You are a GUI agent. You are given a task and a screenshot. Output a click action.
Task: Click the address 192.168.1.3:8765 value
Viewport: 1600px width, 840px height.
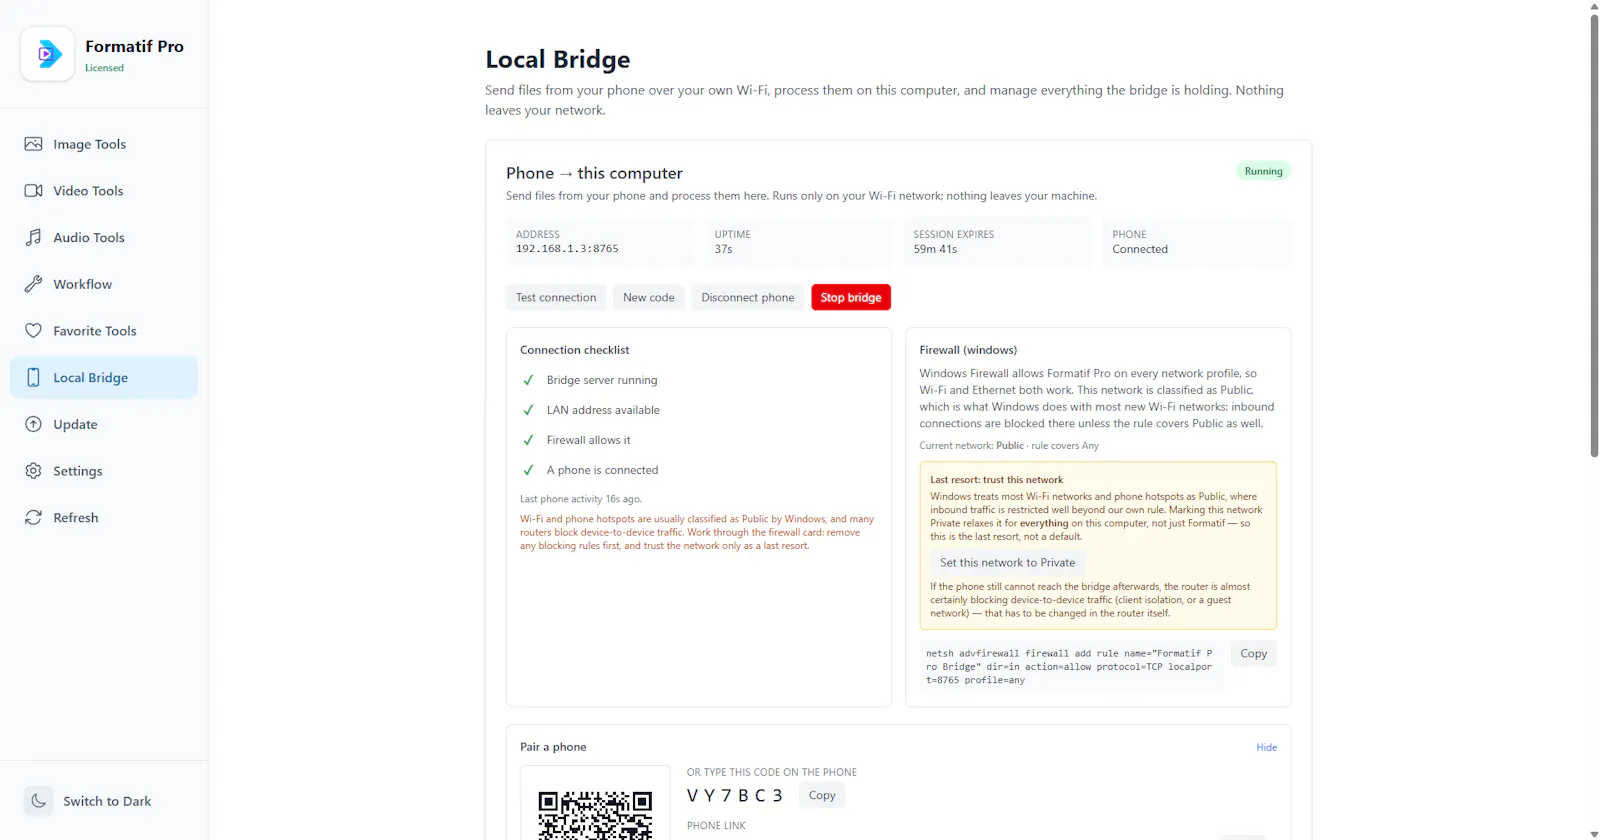click(x=567, y=249)
